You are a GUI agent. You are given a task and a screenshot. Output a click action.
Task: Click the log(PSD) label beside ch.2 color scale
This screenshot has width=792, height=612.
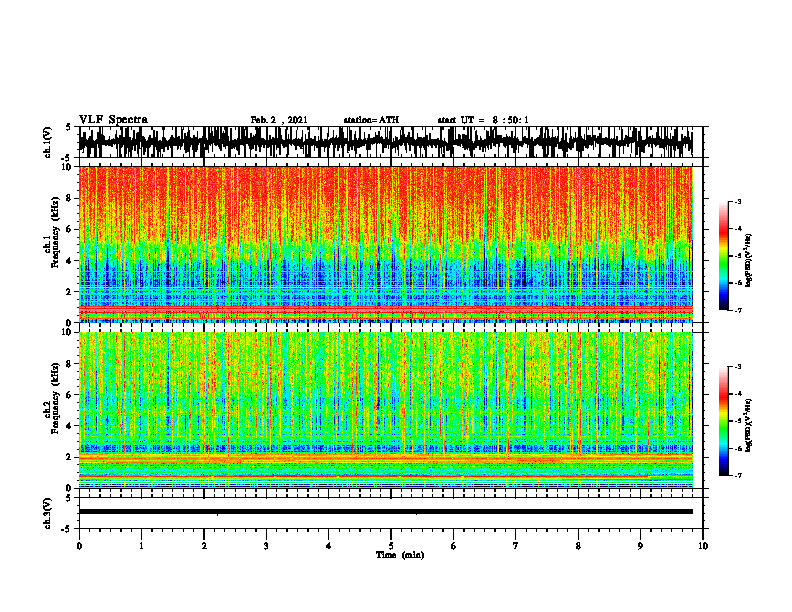(x=750, y=425)
